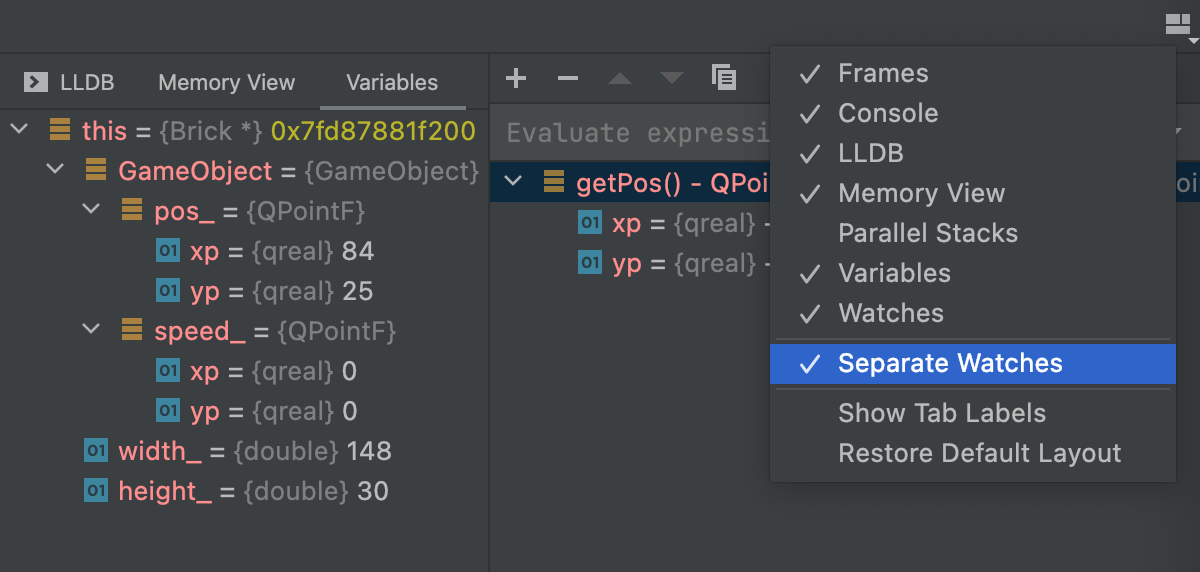Screen dimensions: 1200x572
Task: Select the width_ = {double} 148 row
Action: (x=244, y=451)
